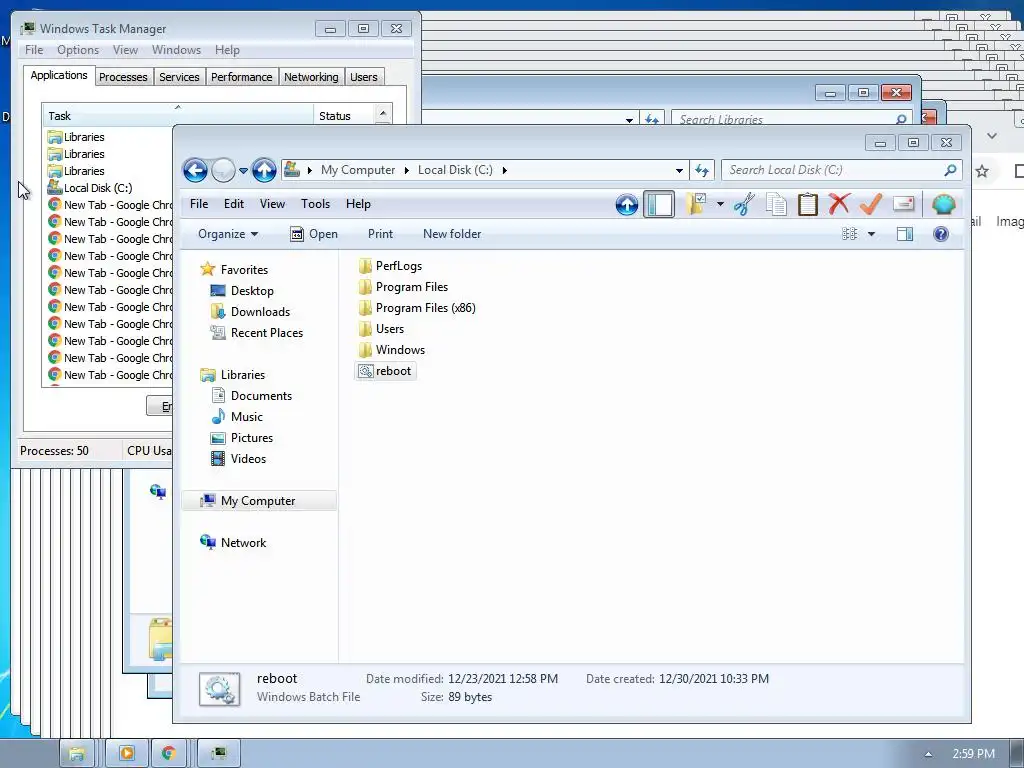The width and height of the screenshot is (1024, 768).
Task: Select the PerfLogs folder
Action: pyautogui.click(x=391, y=266)
